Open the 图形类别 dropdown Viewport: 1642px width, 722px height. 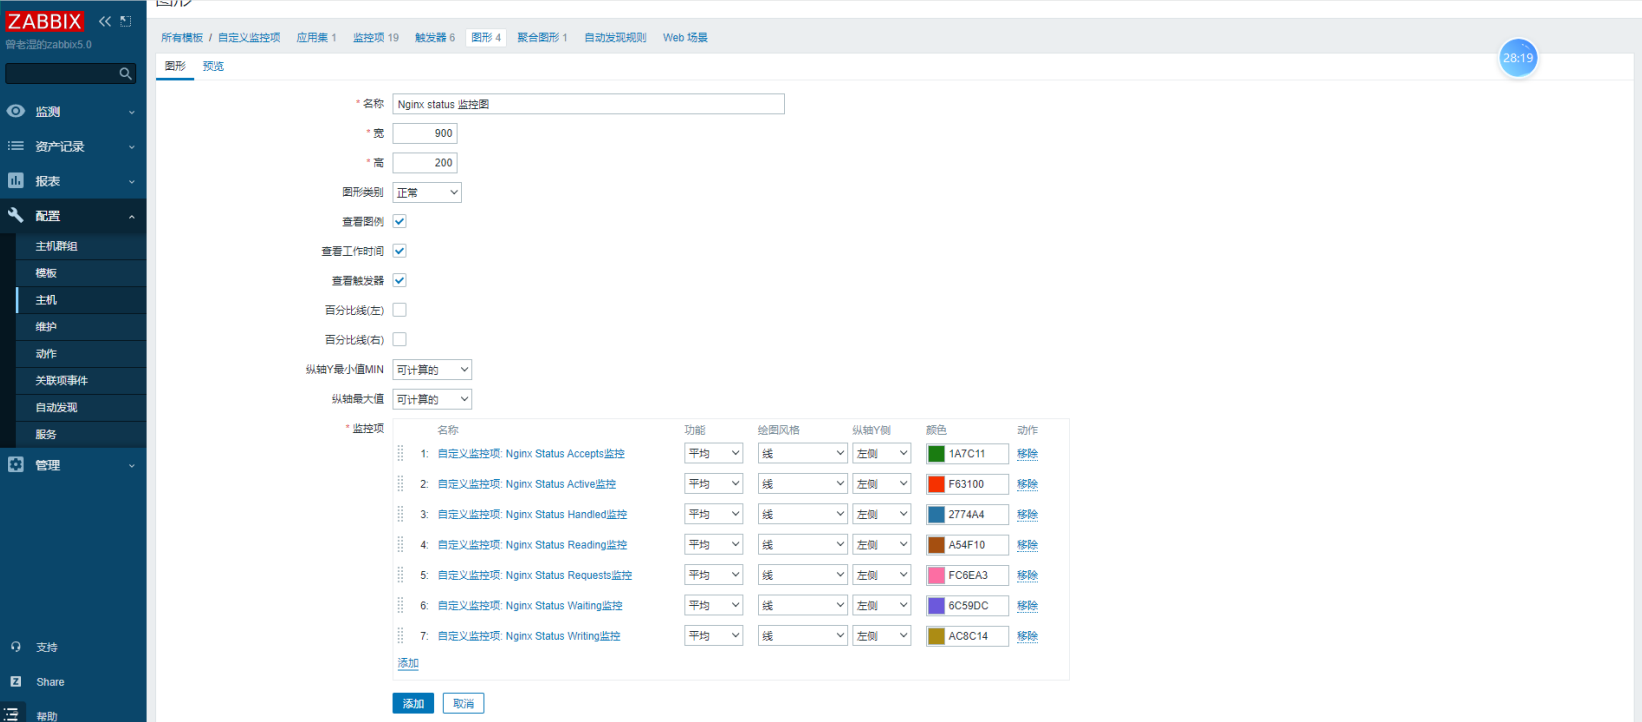click(x=427, y=192)
